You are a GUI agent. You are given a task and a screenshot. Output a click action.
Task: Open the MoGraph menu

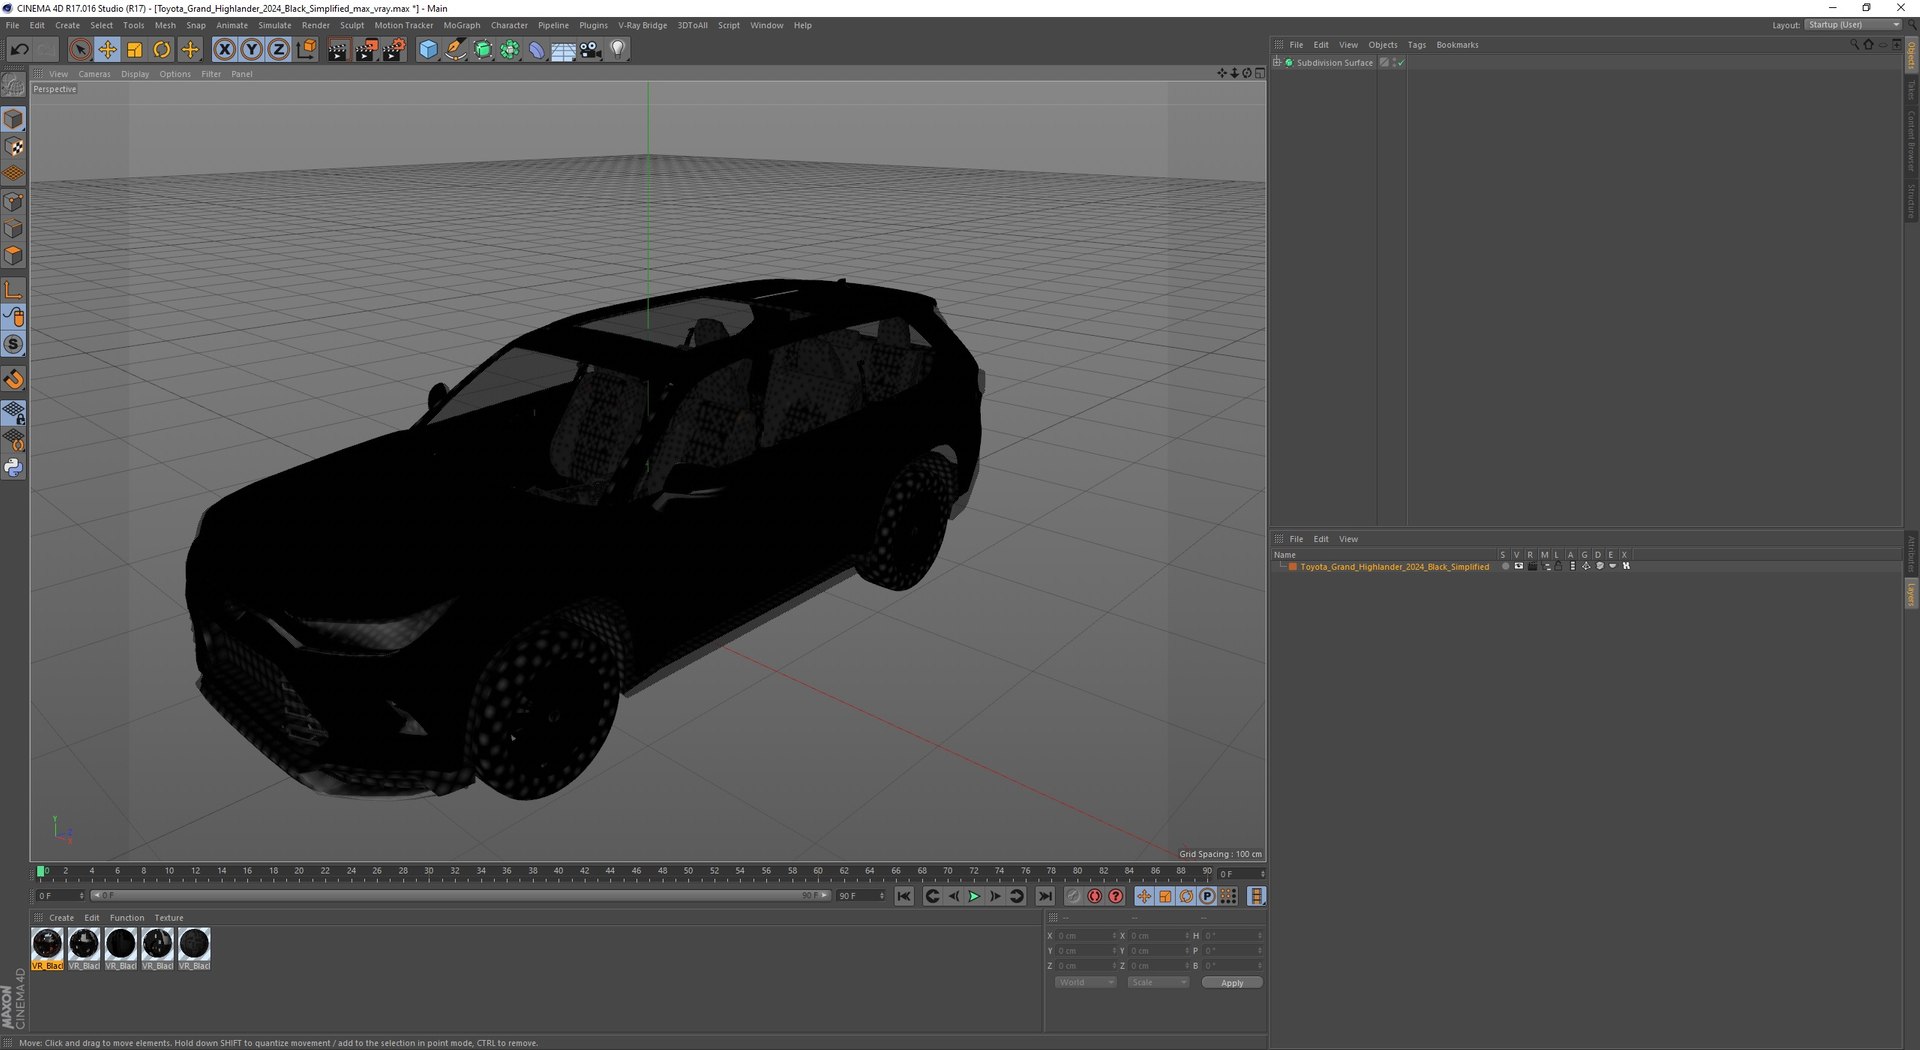point(461,25)
